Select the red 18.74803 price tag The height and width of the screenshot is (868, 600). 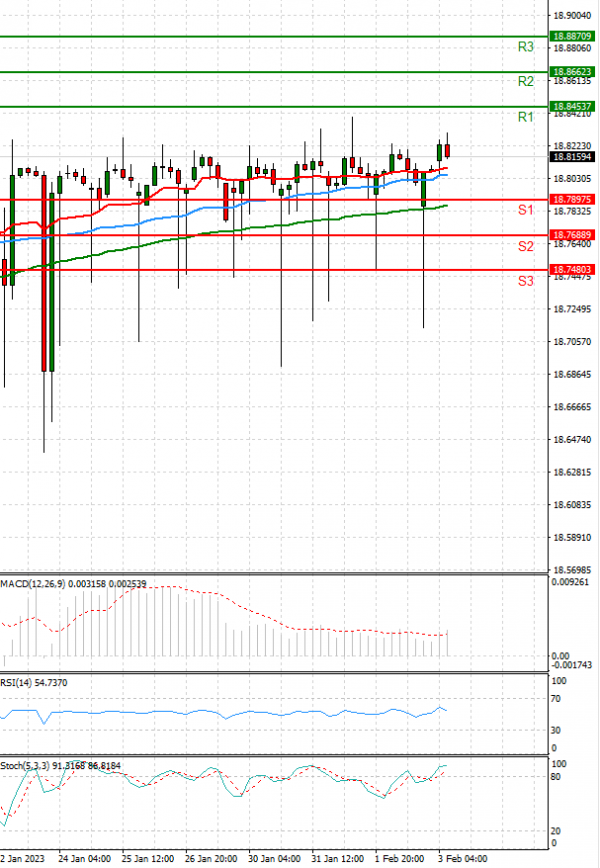(x=572, y=270)
